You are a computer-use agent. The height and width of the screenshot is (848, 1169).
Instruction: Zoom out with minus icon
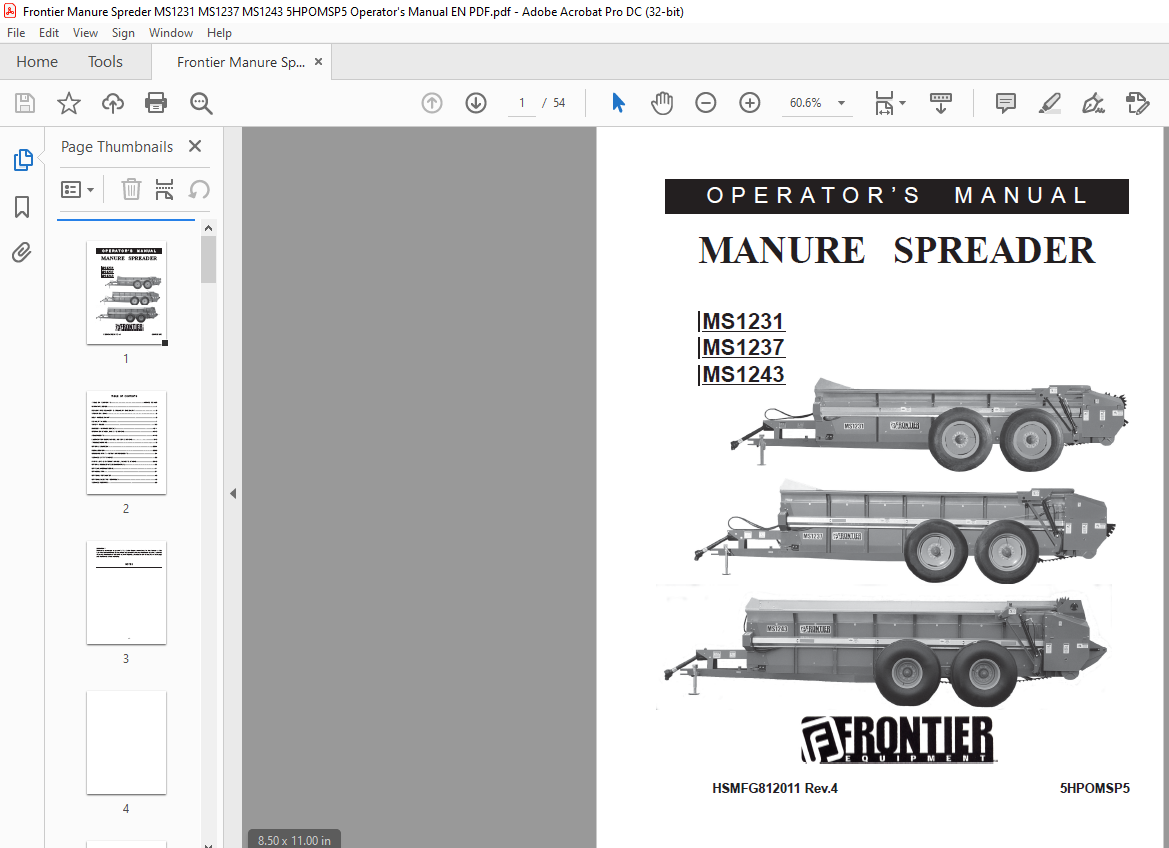(x=705, y=103)
